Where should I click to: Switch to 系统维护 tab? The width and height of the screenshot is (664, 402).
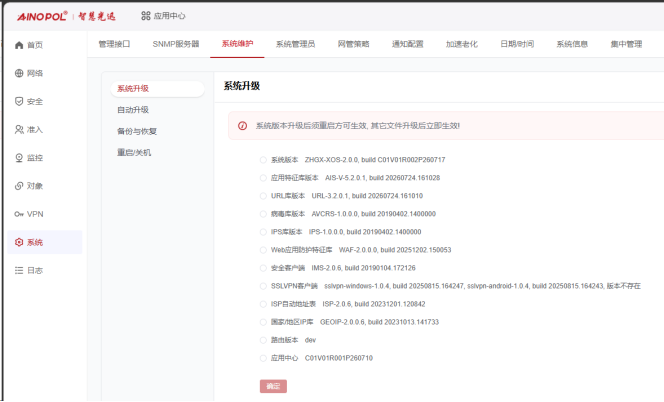237,44
